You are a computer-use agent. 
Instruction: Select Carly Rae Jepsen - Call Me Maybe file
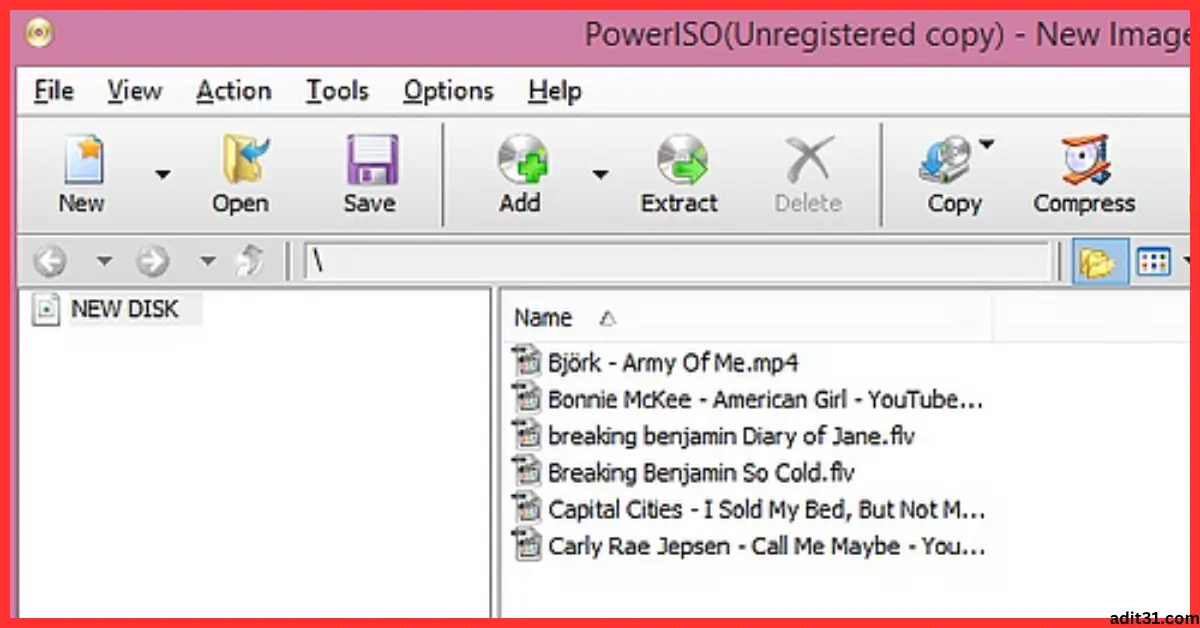pyautogui.click(x=767, y=547)
